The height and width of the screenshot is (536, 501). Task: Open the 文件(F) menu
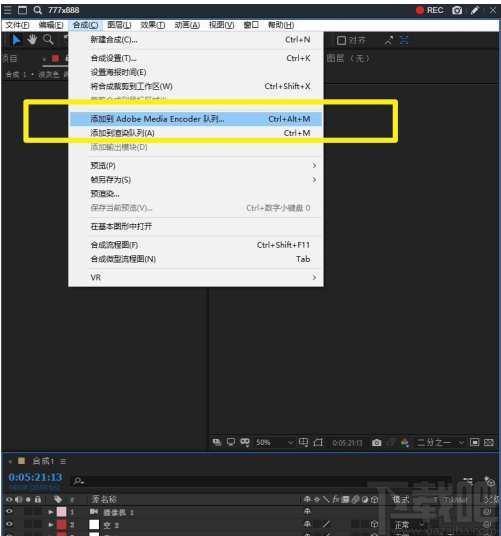coord(17,25)
